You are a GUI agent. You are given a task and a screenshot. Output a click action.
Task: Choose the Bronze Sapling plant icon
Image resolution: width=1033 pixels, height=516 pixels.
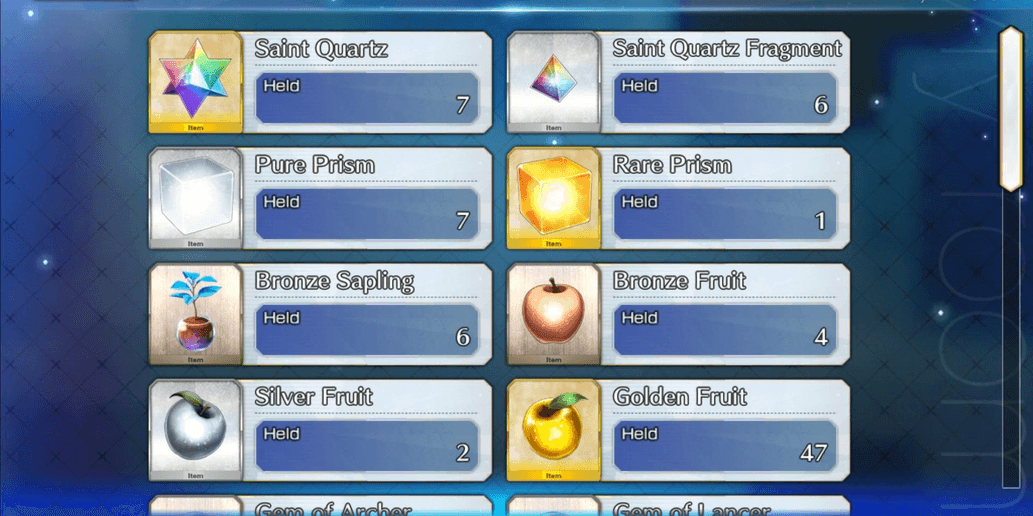(196, 314)
